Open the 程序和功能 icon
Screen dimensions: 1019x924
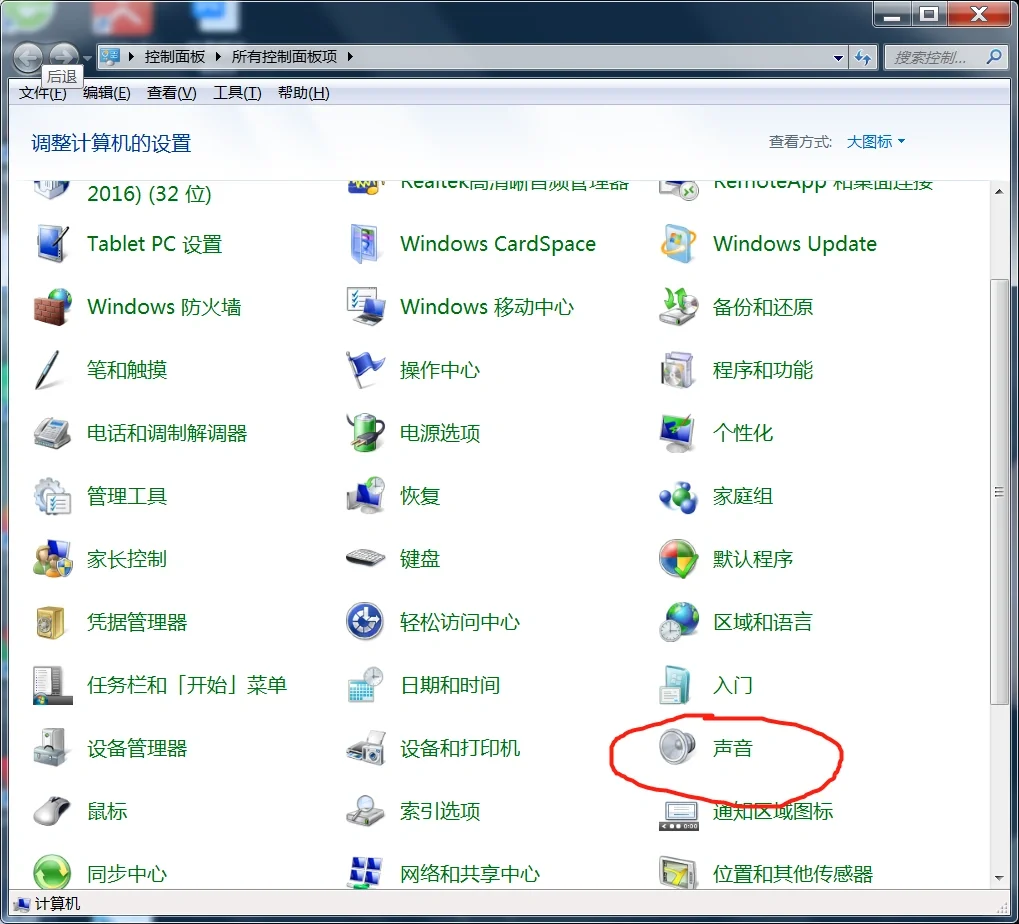pos(678,370)
